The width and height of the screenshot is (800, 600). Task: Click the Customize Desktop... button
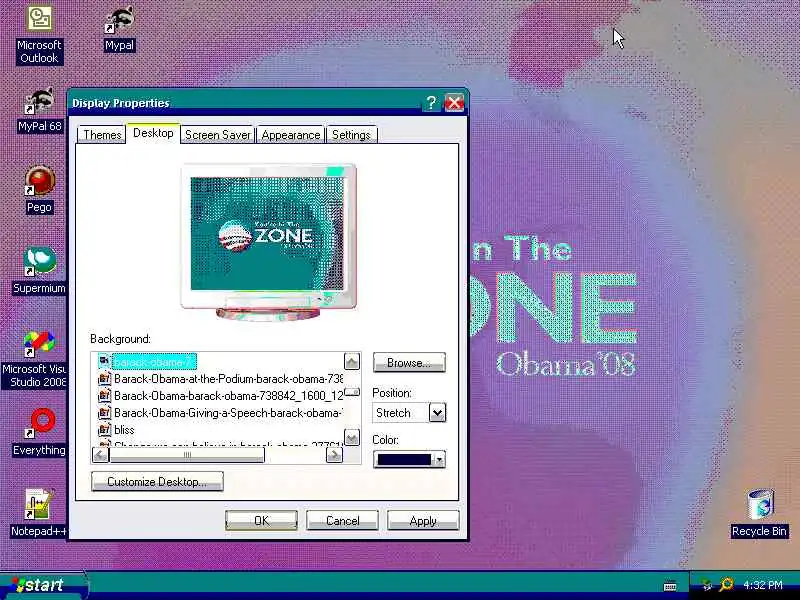[x=157, y=482]
